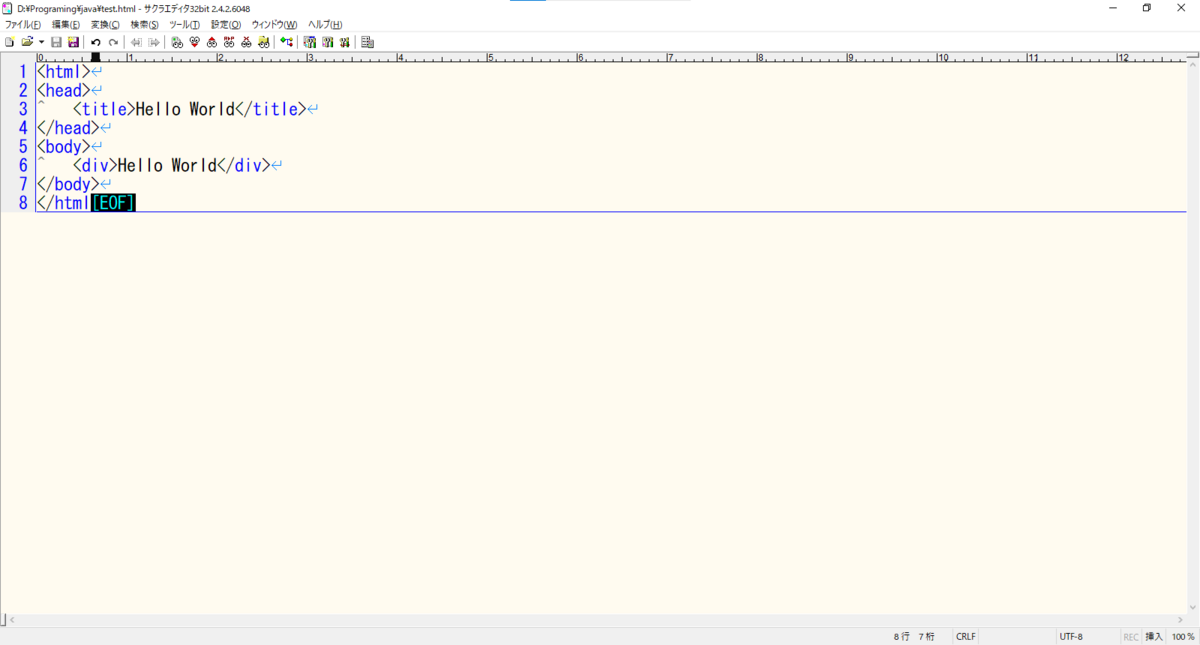Open the 編集(E) menu
The width and height of the screenshot is (1200, 645).
[66, 24]
